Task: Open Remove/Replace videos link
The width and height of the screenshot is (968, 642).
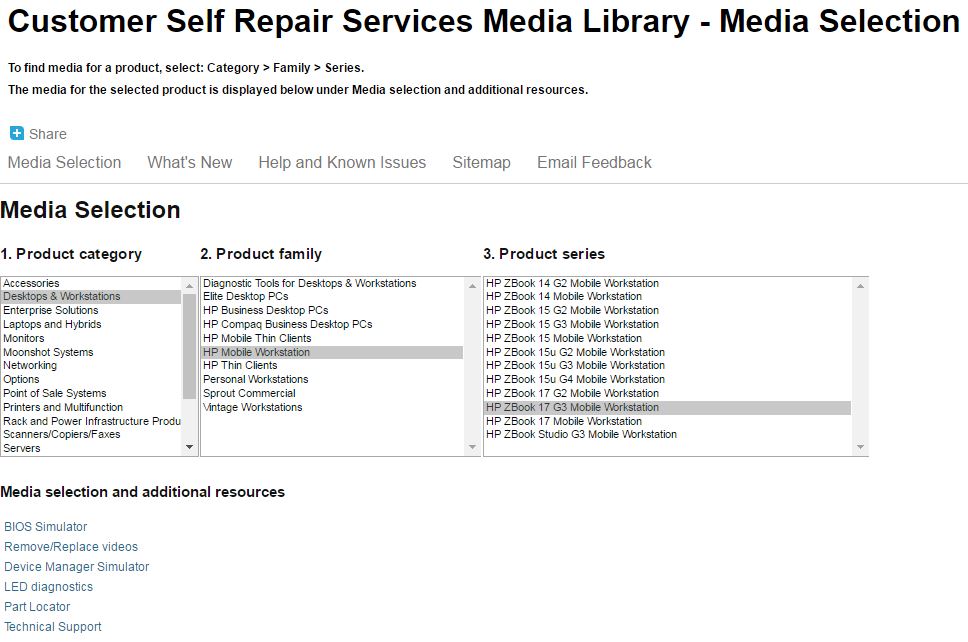Action: [71, 547]
